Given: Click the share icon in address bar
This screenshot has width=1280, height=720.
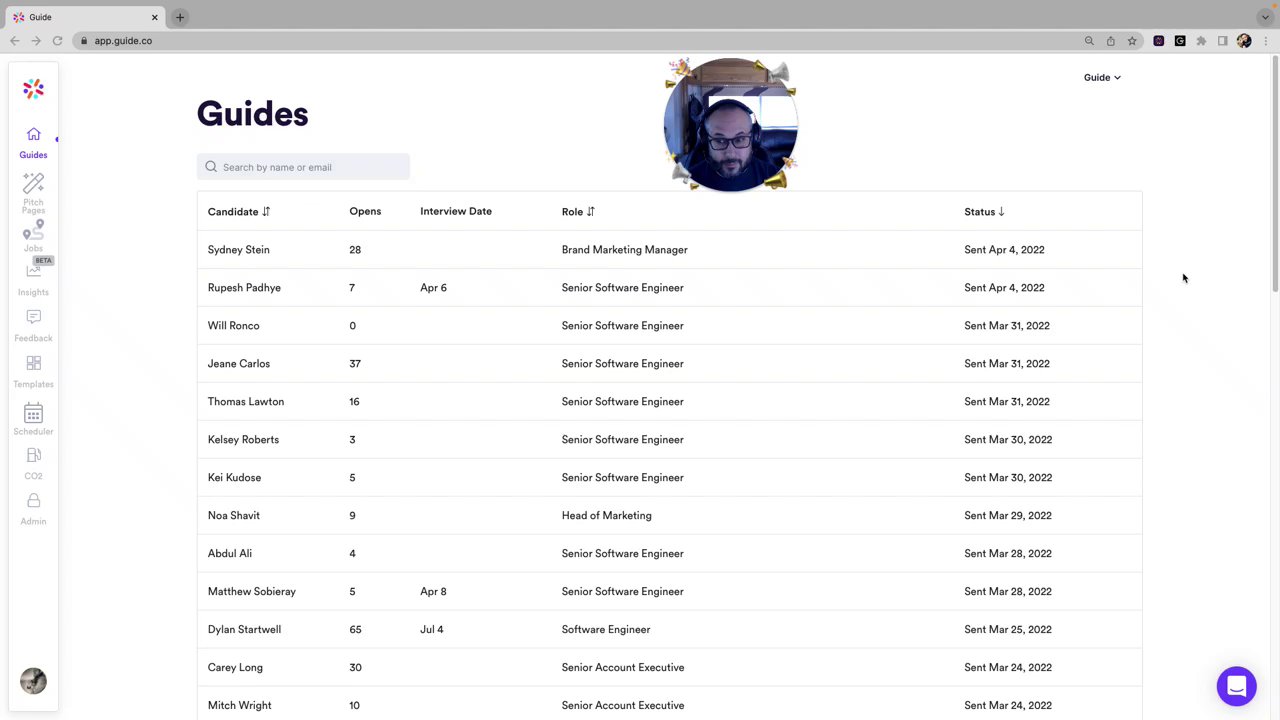Looking at the screenshot, I should [x=1110, y=41].
